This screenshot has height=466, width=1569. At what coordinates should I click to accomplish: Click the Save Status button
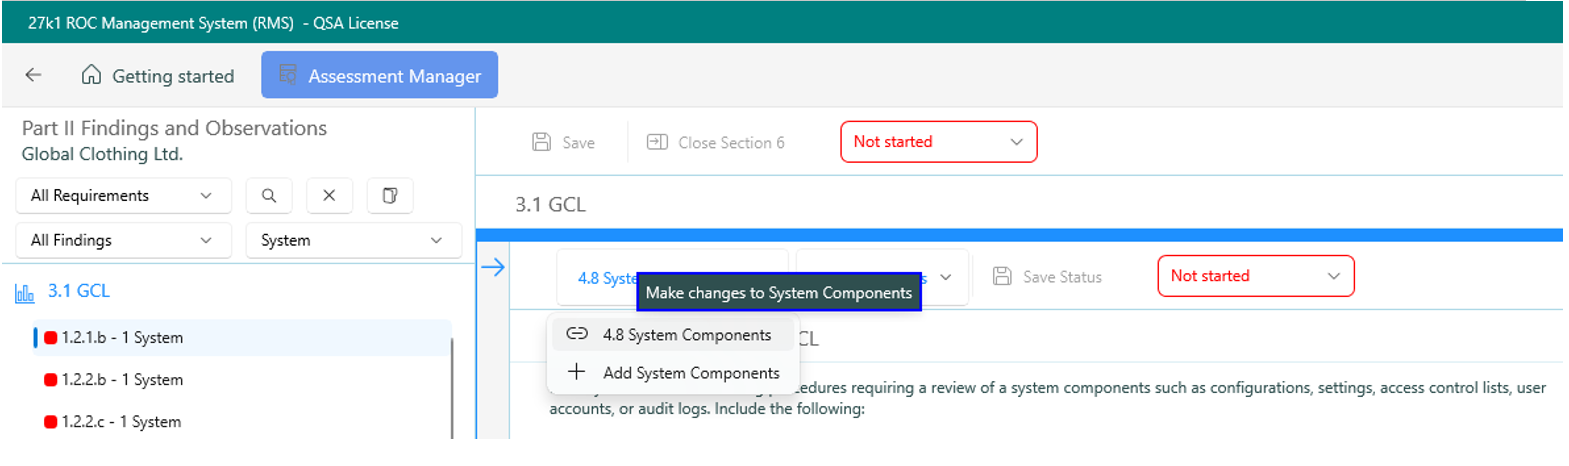(1048, 277)
